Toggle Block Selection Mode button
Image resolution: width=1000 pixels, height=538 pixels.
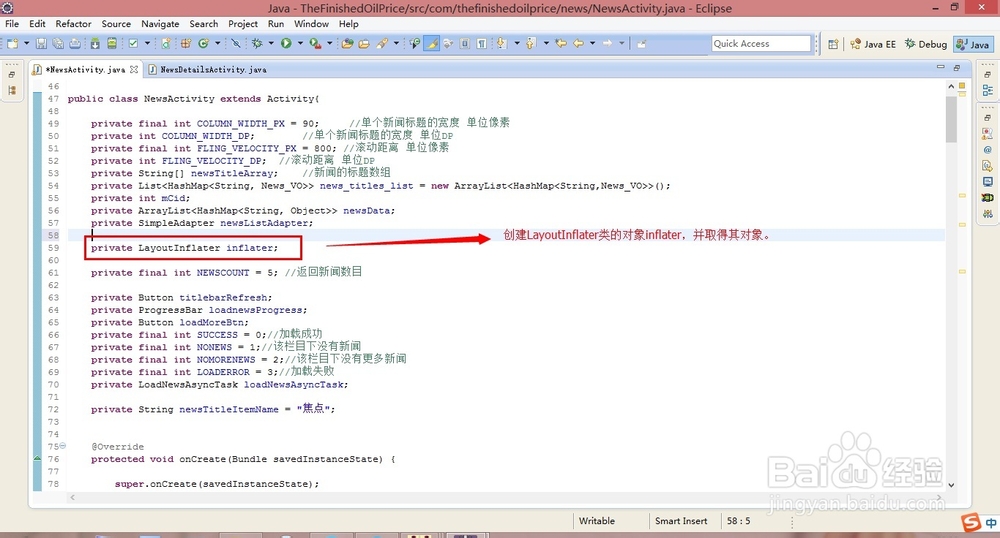click(465, 43)
